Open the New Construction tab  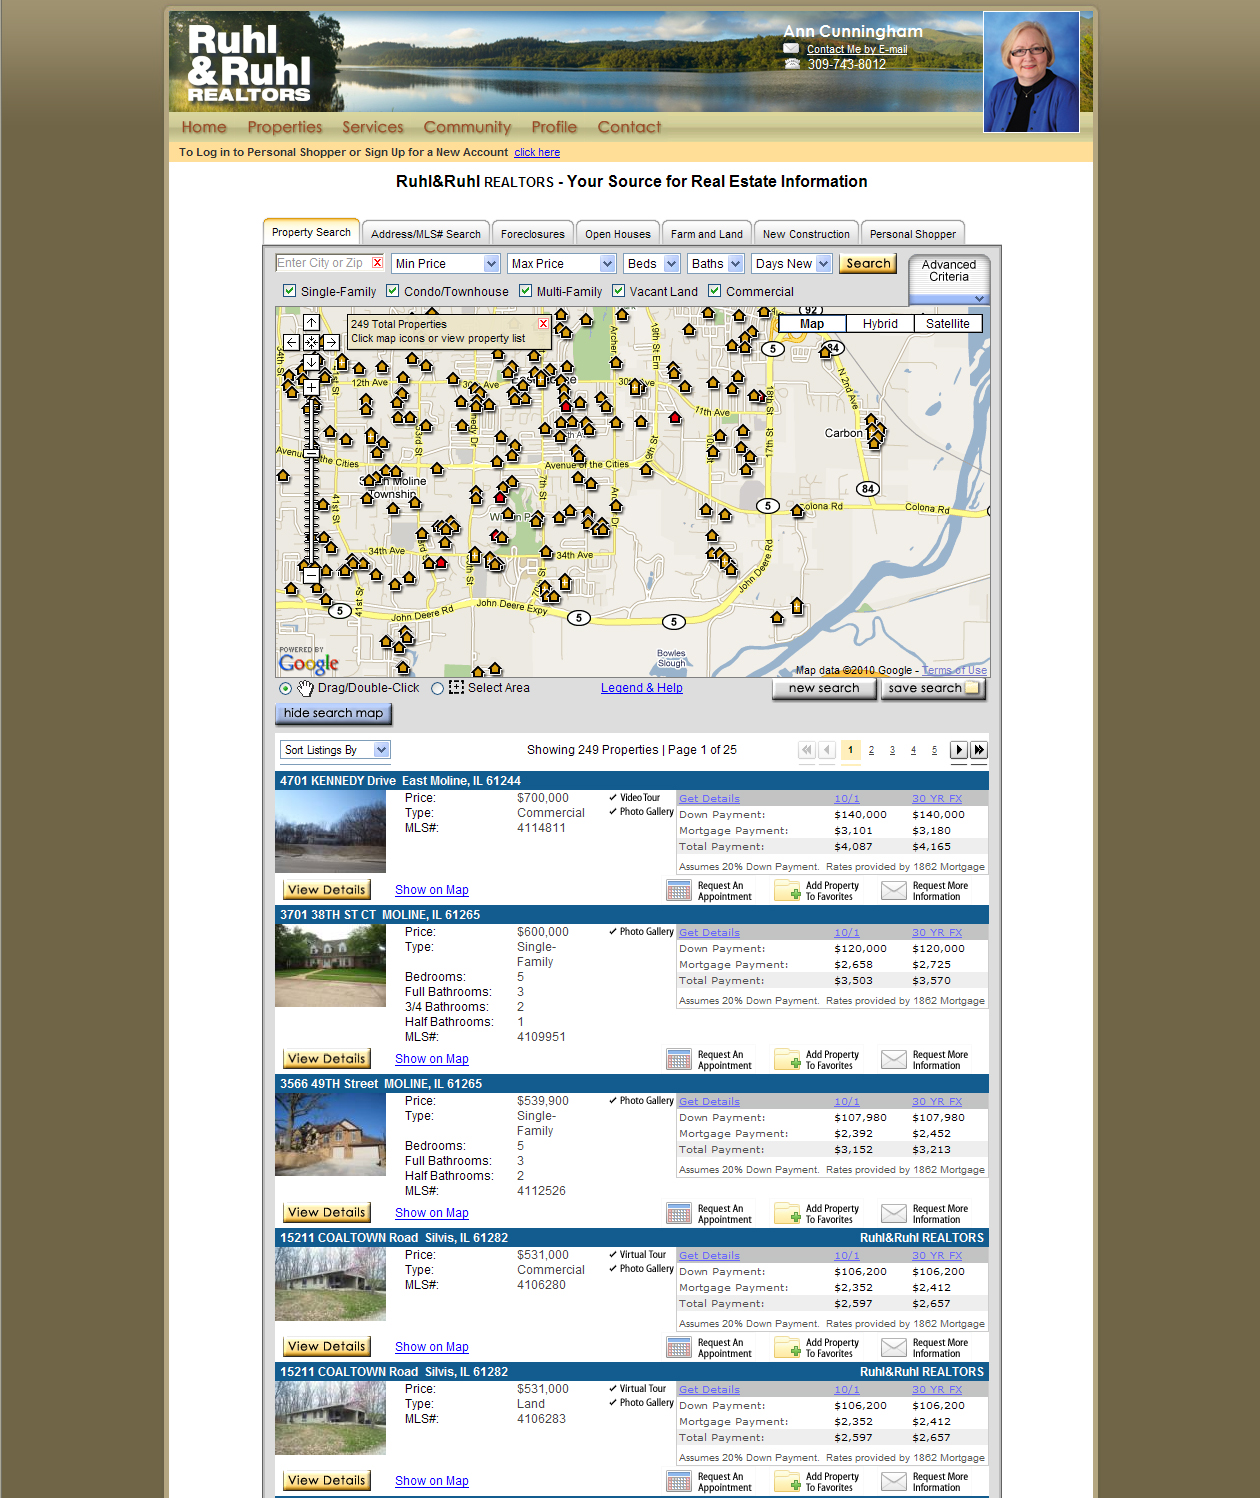pyautogui.click(x=806, y=233)
